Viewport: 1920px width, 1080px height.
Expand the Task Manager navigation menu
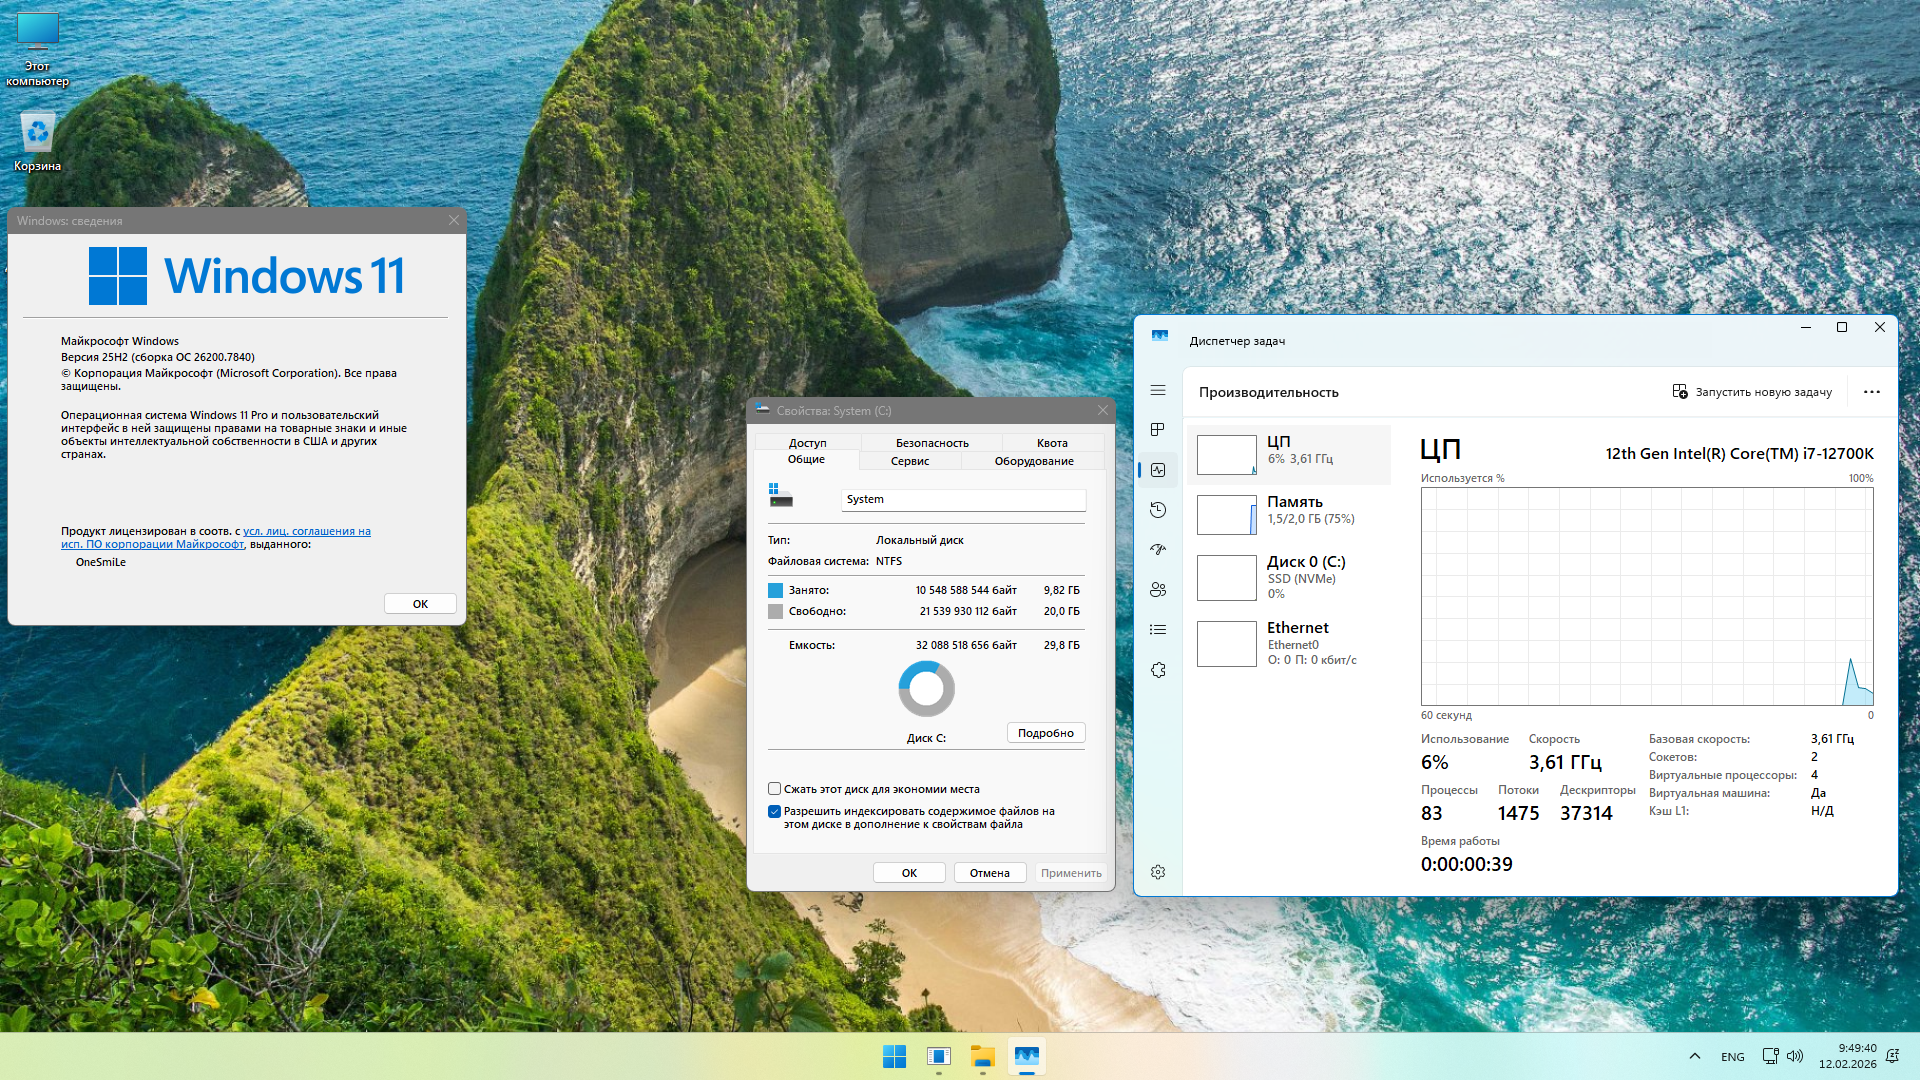click(x=1157, y=390)
